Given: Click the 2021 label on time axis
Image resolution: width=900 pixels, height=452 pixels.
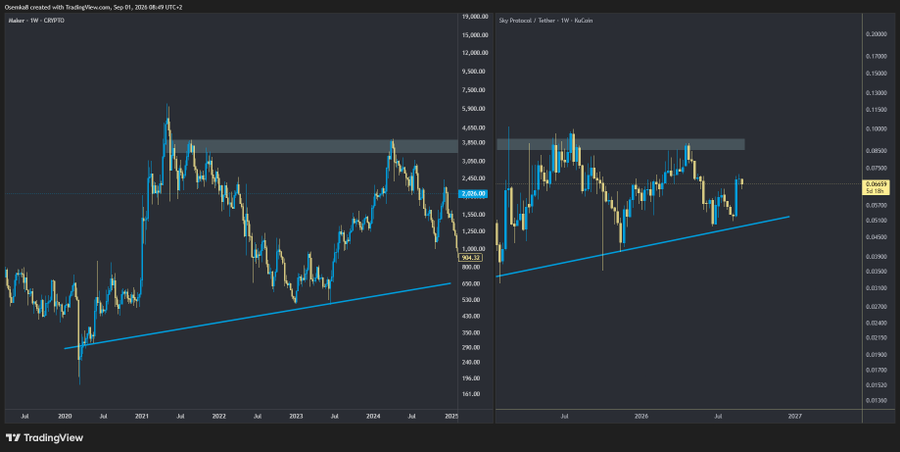Looking at the screenshot, I should [x=142, y=416].
